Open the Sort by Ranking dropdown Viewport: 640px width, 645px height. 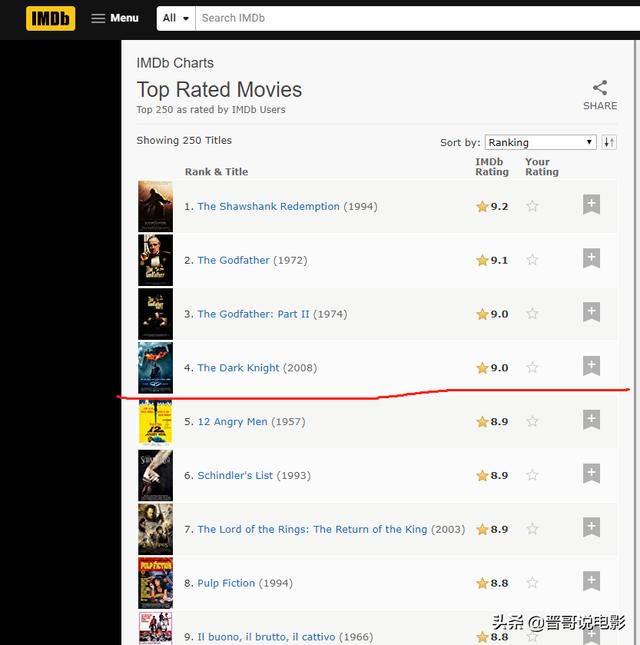click(540, 142)
